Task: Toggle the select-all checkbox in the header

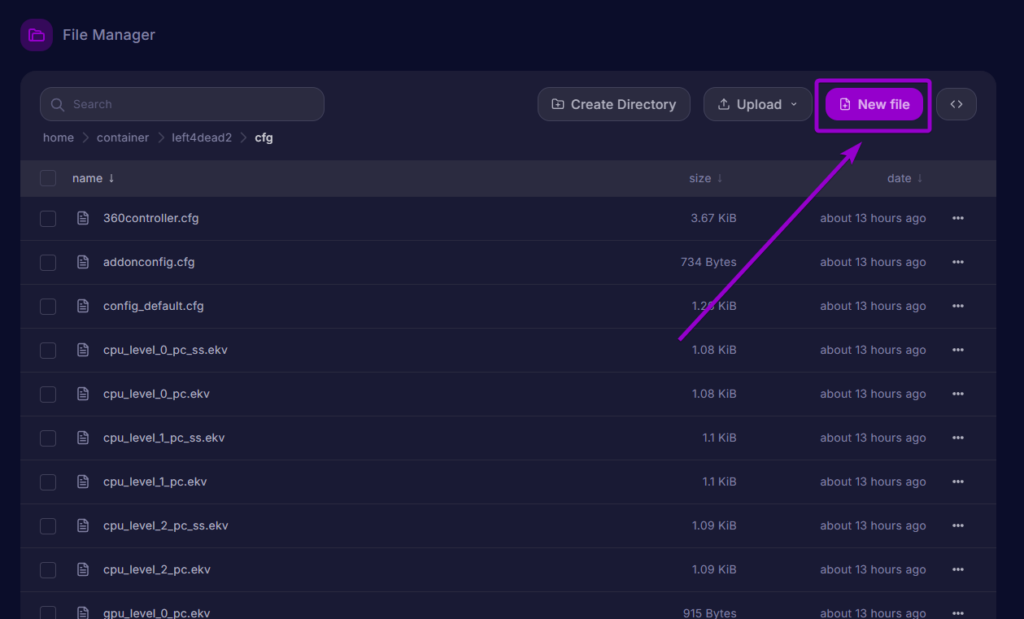Action: tap(47, 178)
